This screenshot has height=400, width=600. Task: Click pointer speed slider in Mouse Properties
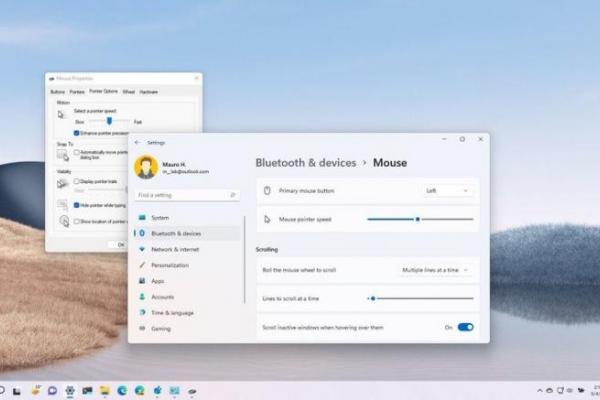109,121
